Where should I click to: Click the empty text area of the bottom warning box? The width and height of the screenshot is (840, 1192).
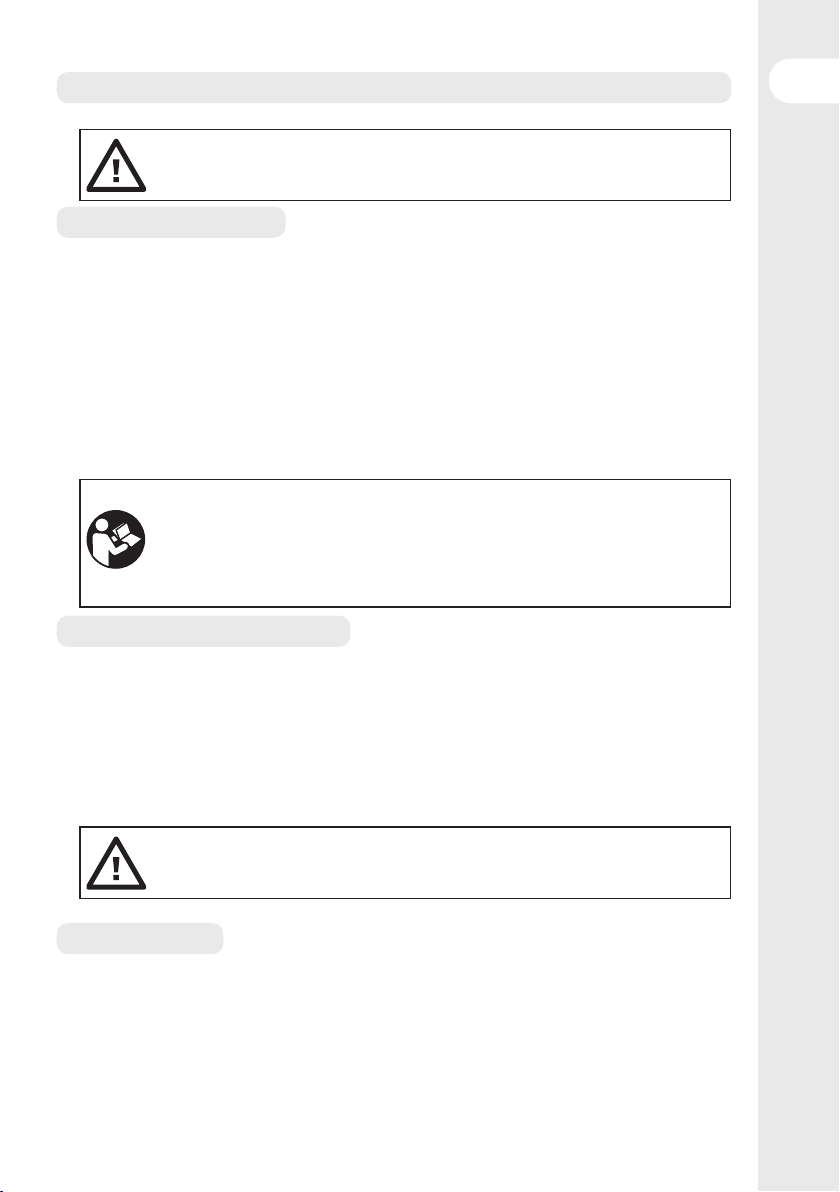(x=437, y=863)
